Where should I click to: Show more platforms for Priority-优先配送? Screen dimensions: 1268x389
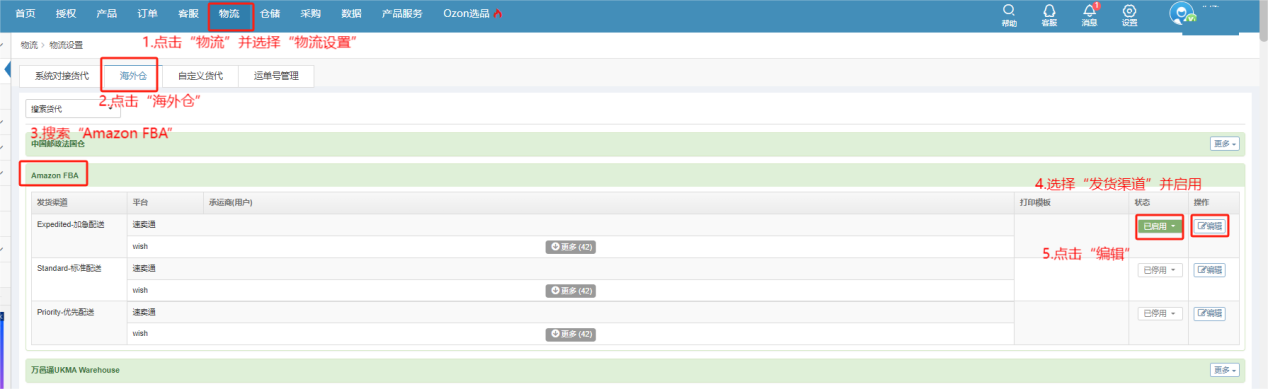[x=571, y=334]
